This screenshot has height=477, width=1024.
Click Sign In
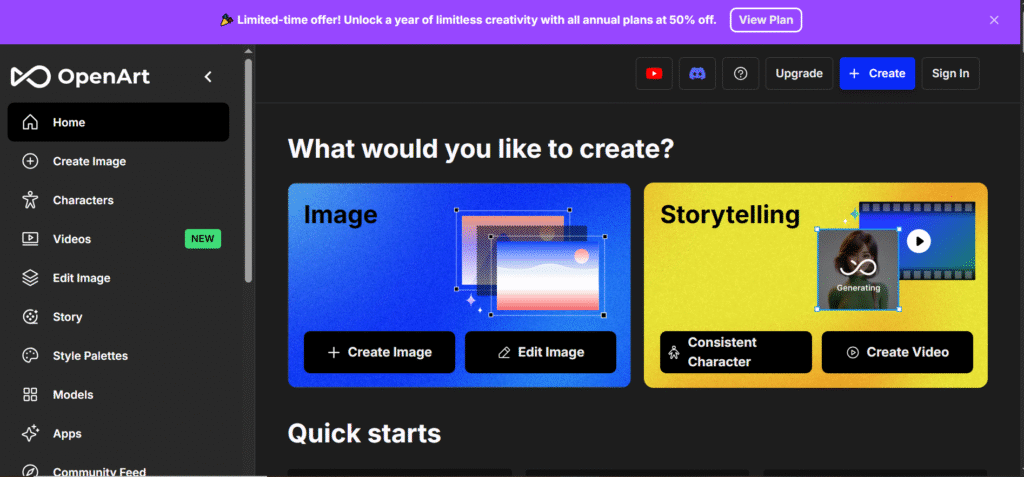click(950, 74)
